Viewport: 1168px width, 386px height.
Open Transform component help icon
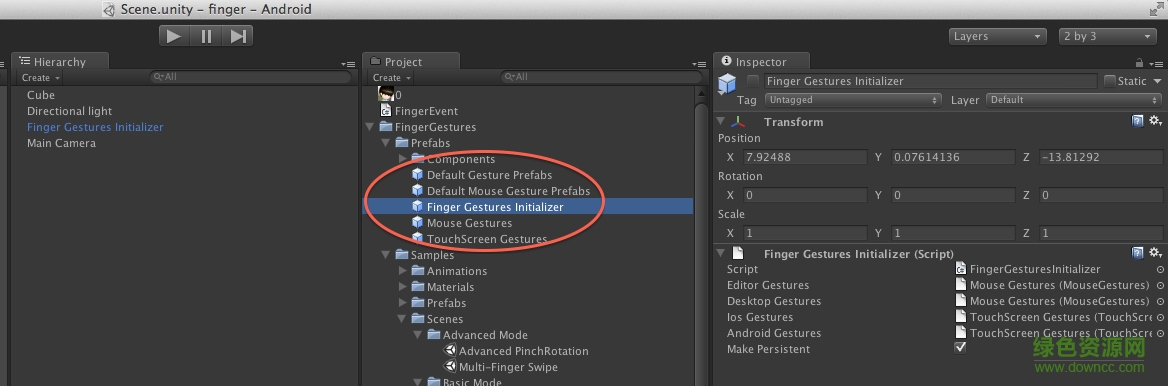pyautogui.click(x=1137, y=121)
